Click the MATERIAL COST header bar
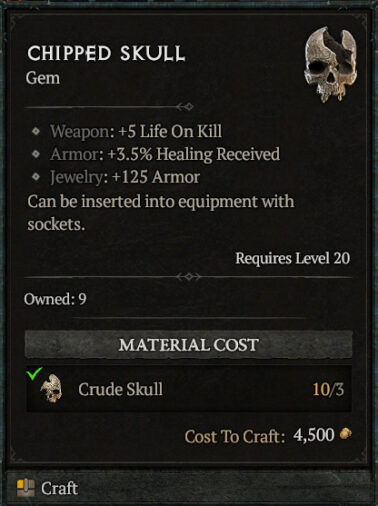 (x=189, y=345)
